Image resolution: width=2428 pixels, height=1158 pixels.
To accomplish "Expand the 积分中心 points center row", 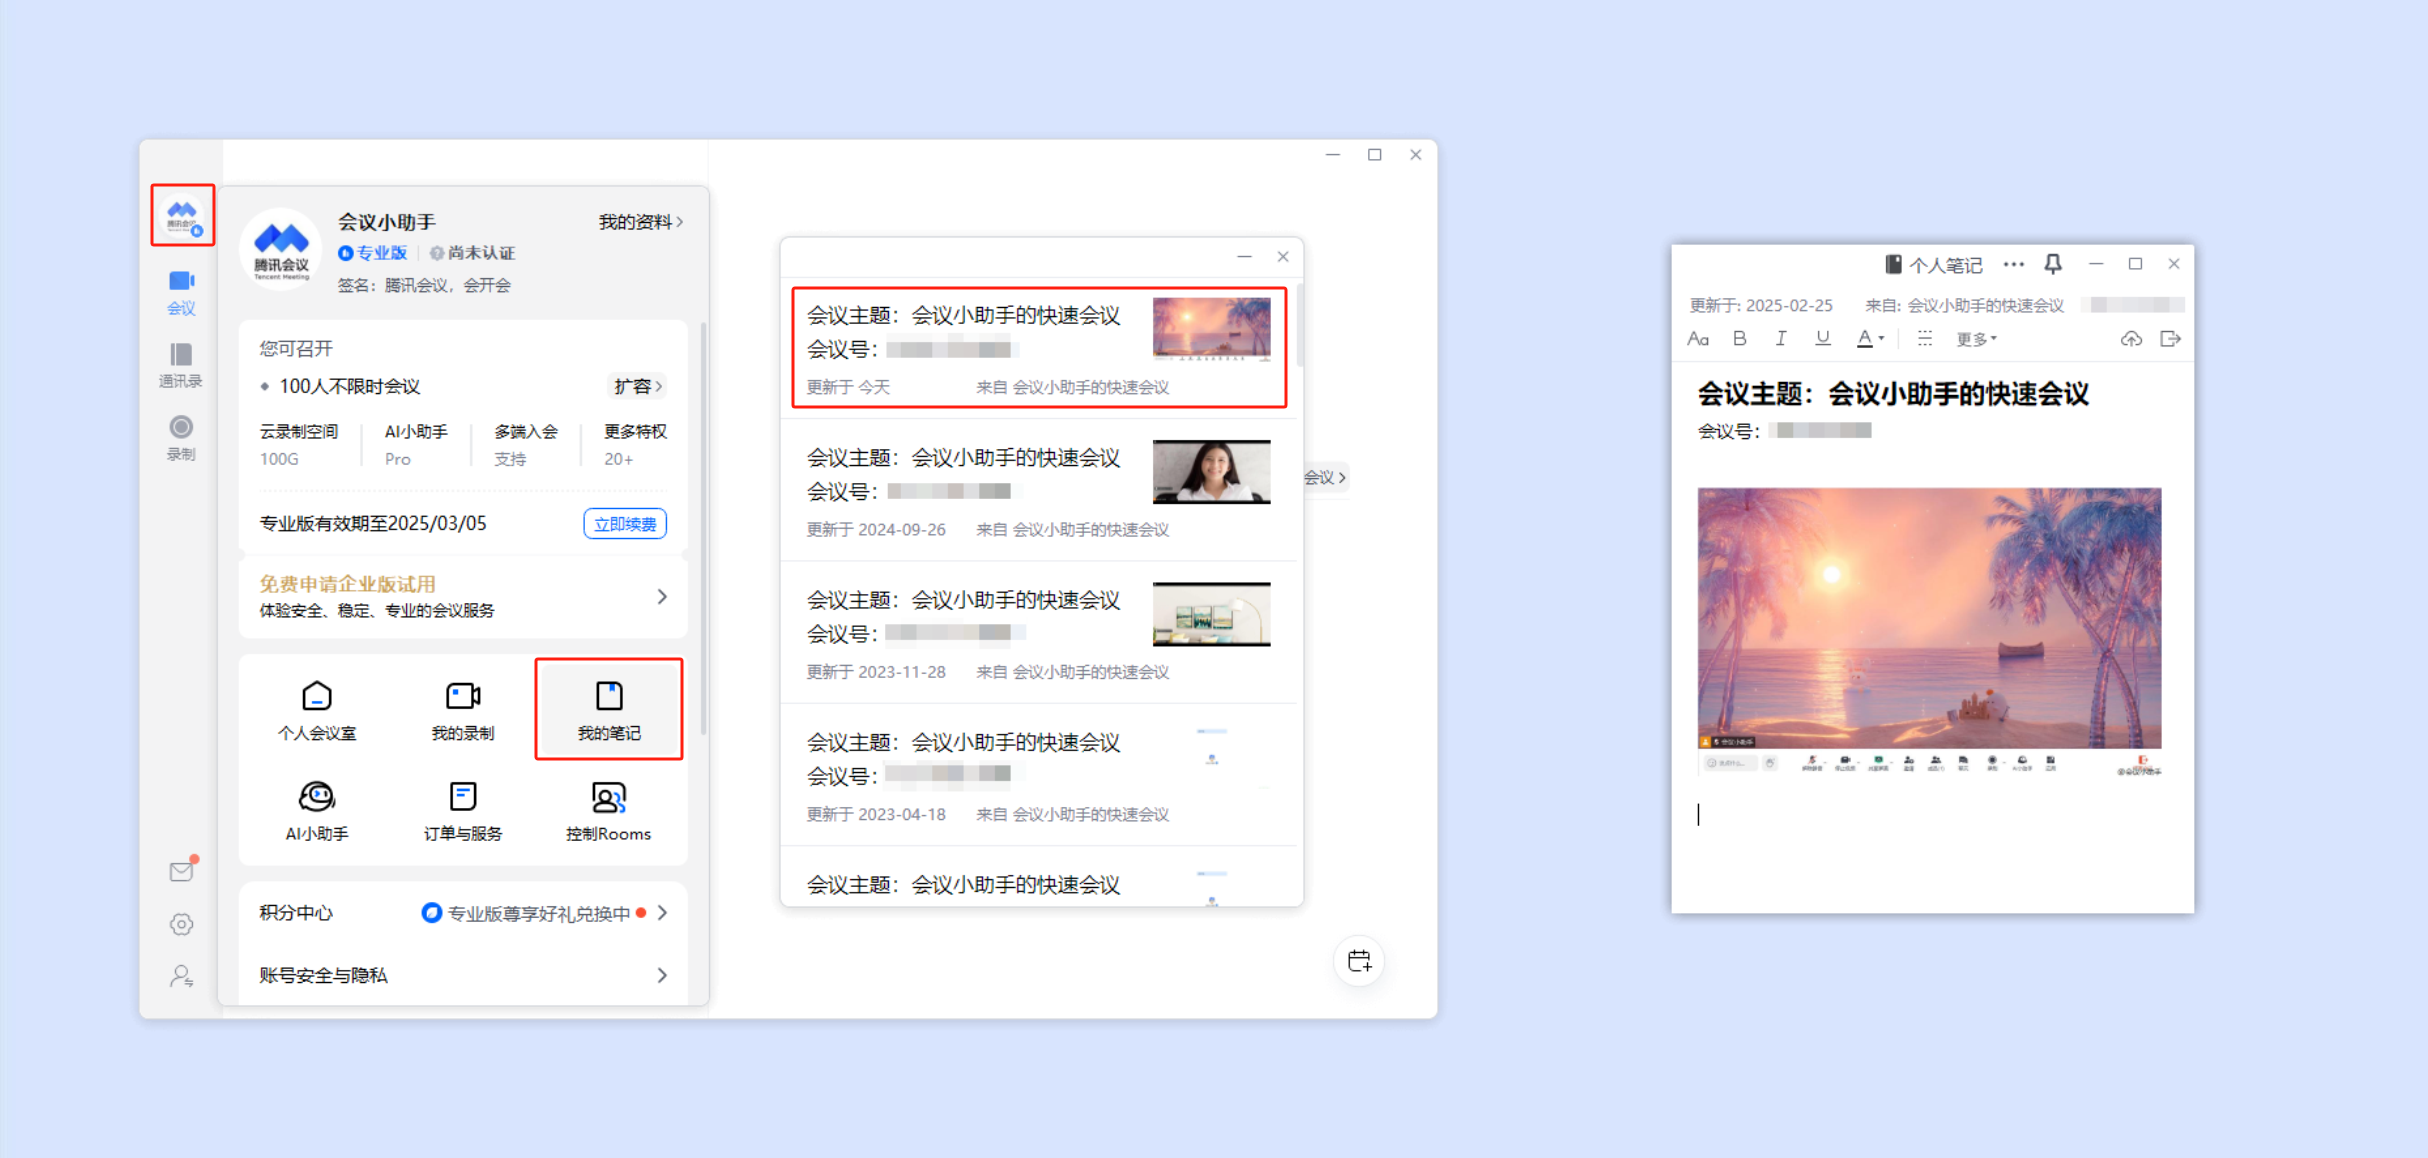I will (463, 913).
